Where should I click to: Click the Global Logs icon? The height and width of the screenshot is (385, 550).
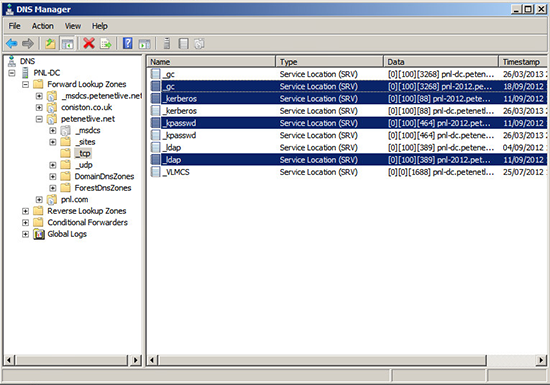click(39, 234)
